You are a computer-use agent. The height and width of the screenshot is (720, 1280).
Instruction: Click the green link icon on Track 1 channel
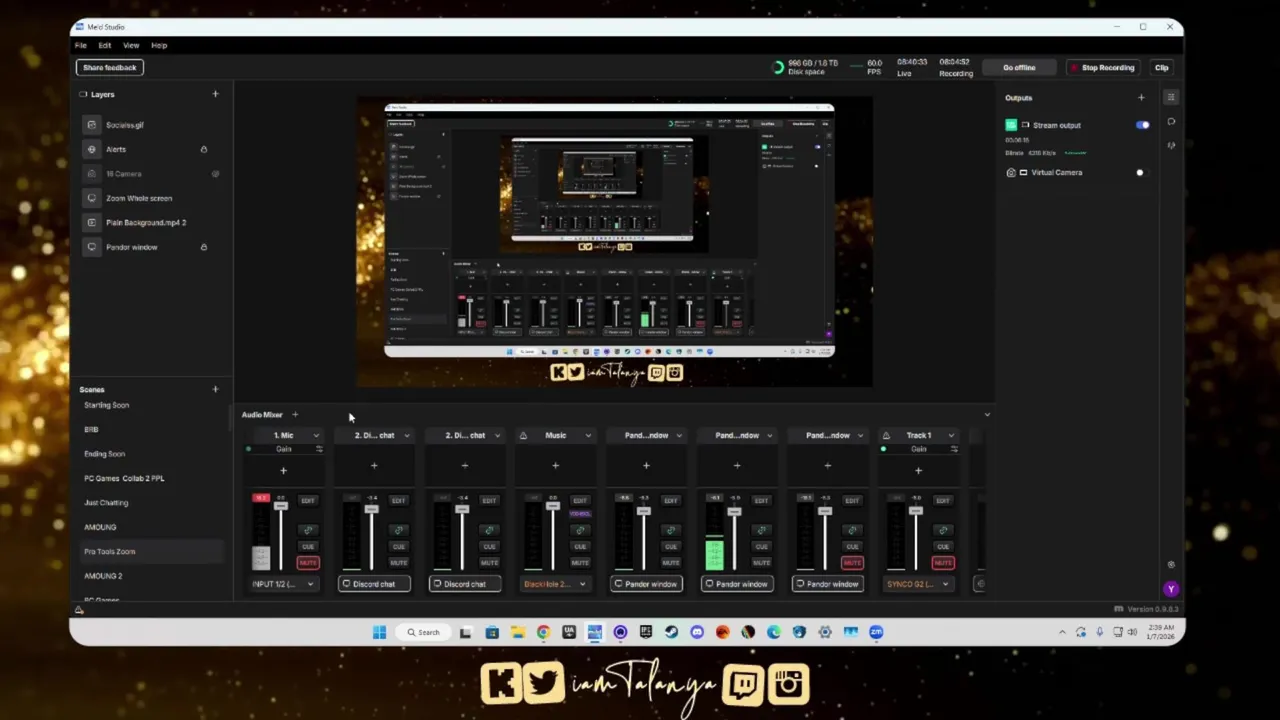(943, 530)
